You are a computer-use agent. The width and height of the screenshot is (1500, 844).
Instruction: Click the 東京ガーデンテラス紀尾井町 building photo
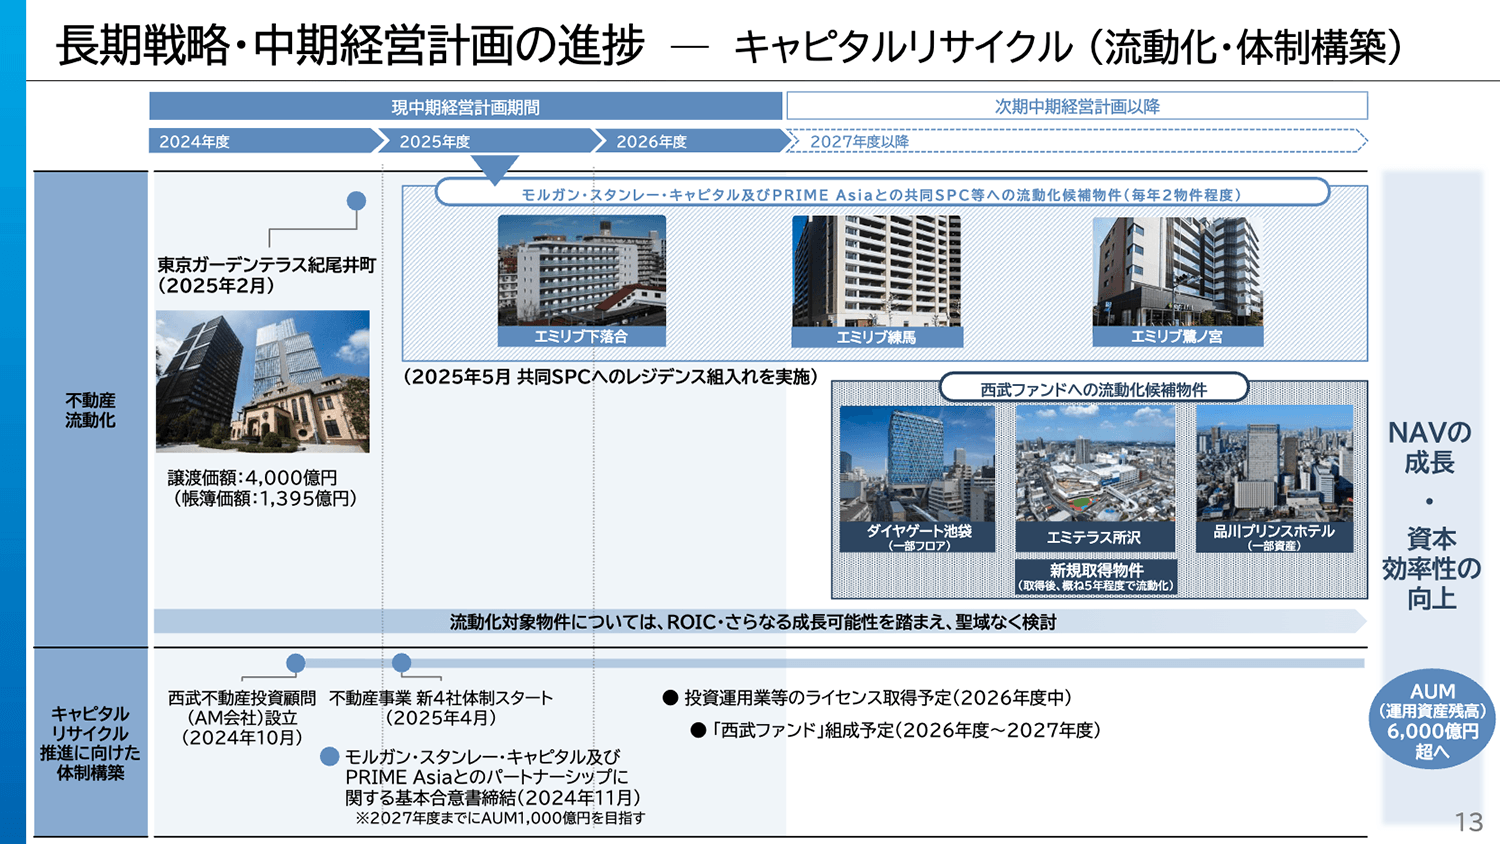pos(263,381)
